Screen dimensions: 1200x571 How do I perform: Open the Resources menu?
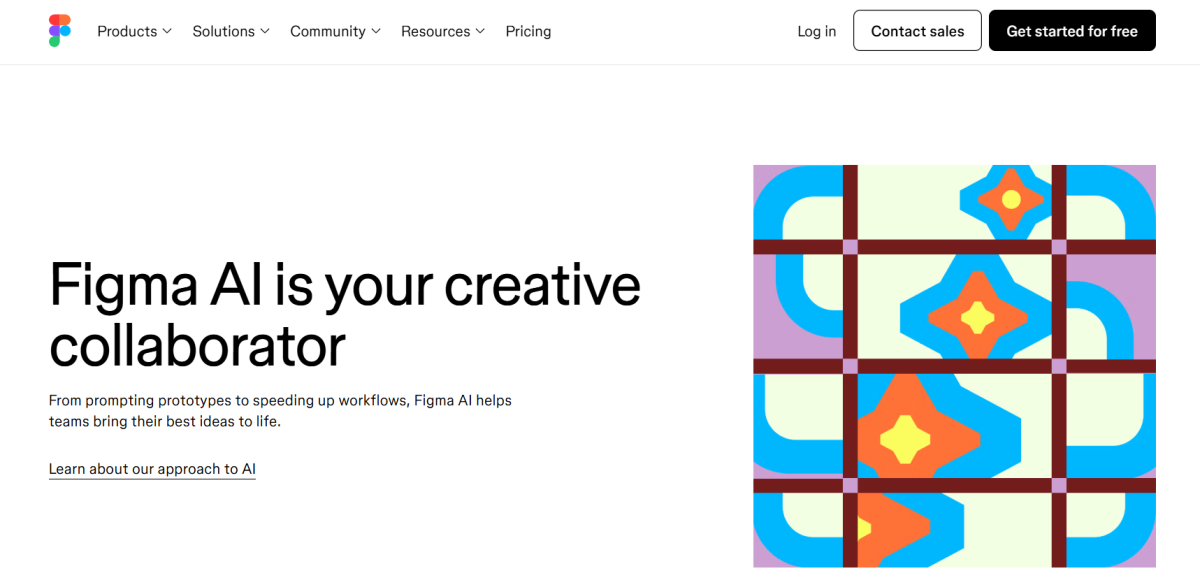coord(435,31)
